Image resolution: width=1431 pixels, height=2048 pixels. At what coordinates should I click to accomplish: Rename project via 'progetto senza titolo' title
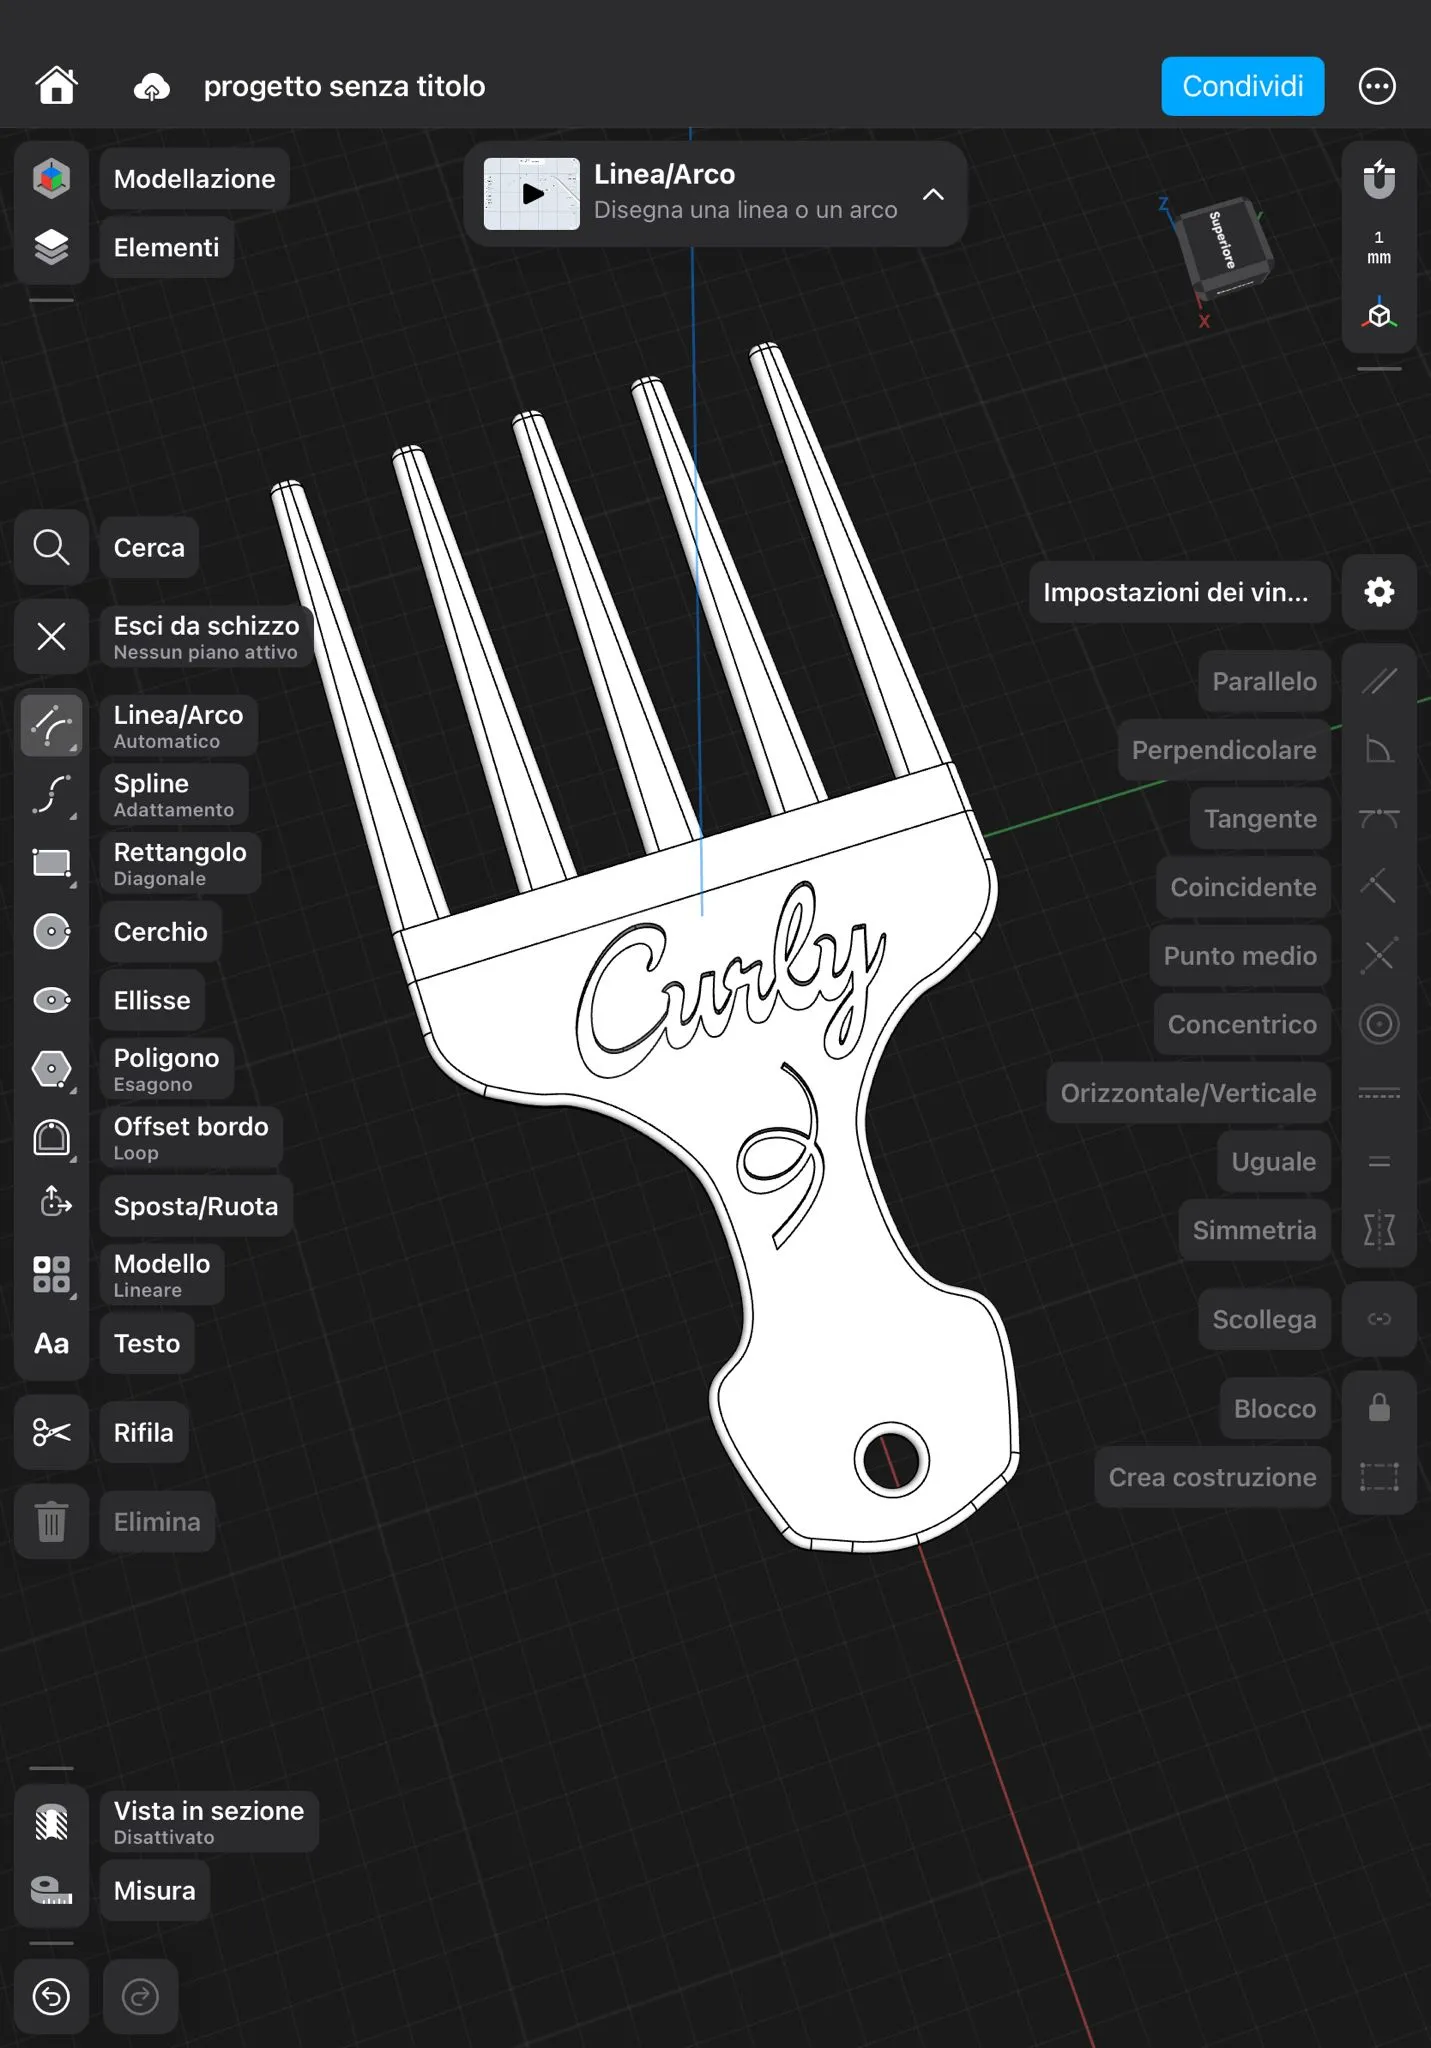pyautogui.click(x=344, y=87)
